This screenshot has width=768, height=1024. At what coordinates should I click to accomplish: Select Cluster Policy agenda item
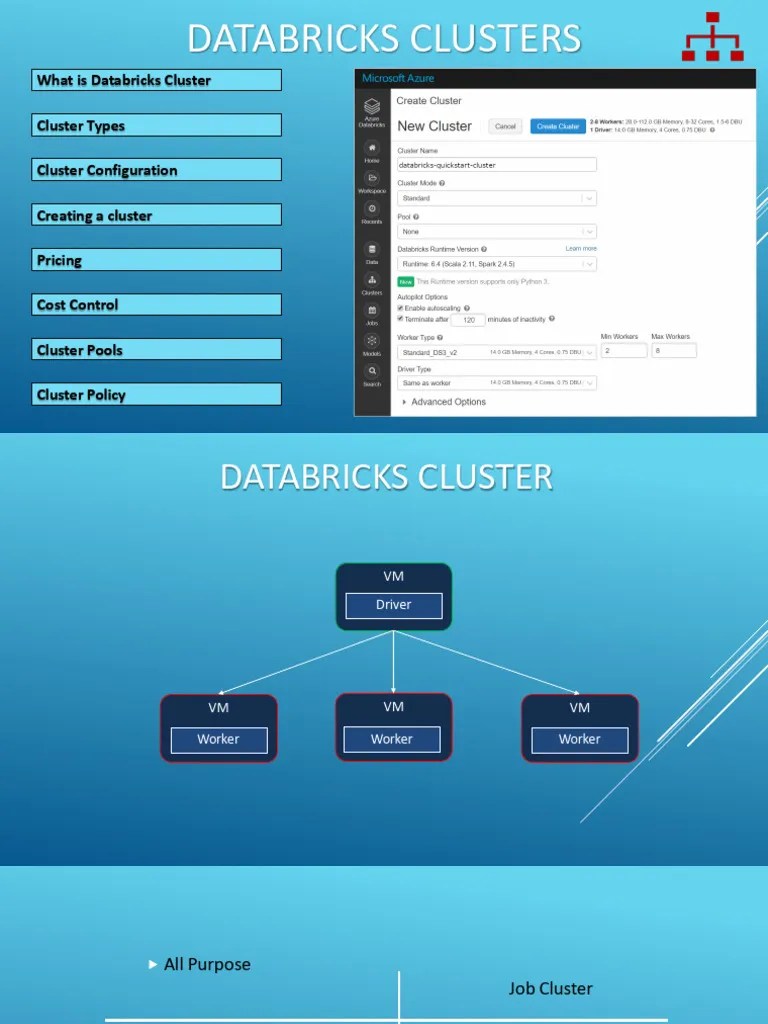156,394
